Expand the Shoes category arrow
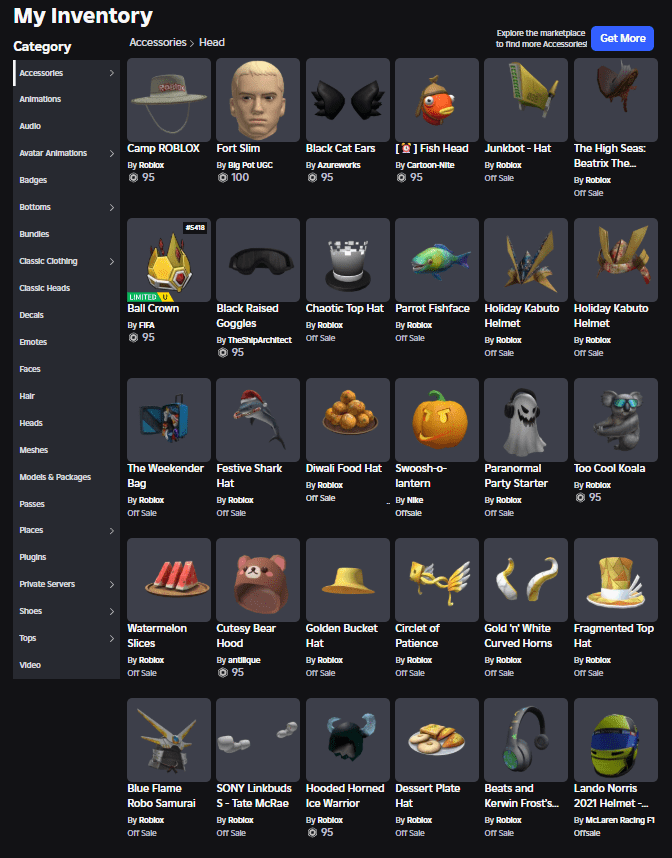Viewport: 672px width, 858px height. coord(112,611)
